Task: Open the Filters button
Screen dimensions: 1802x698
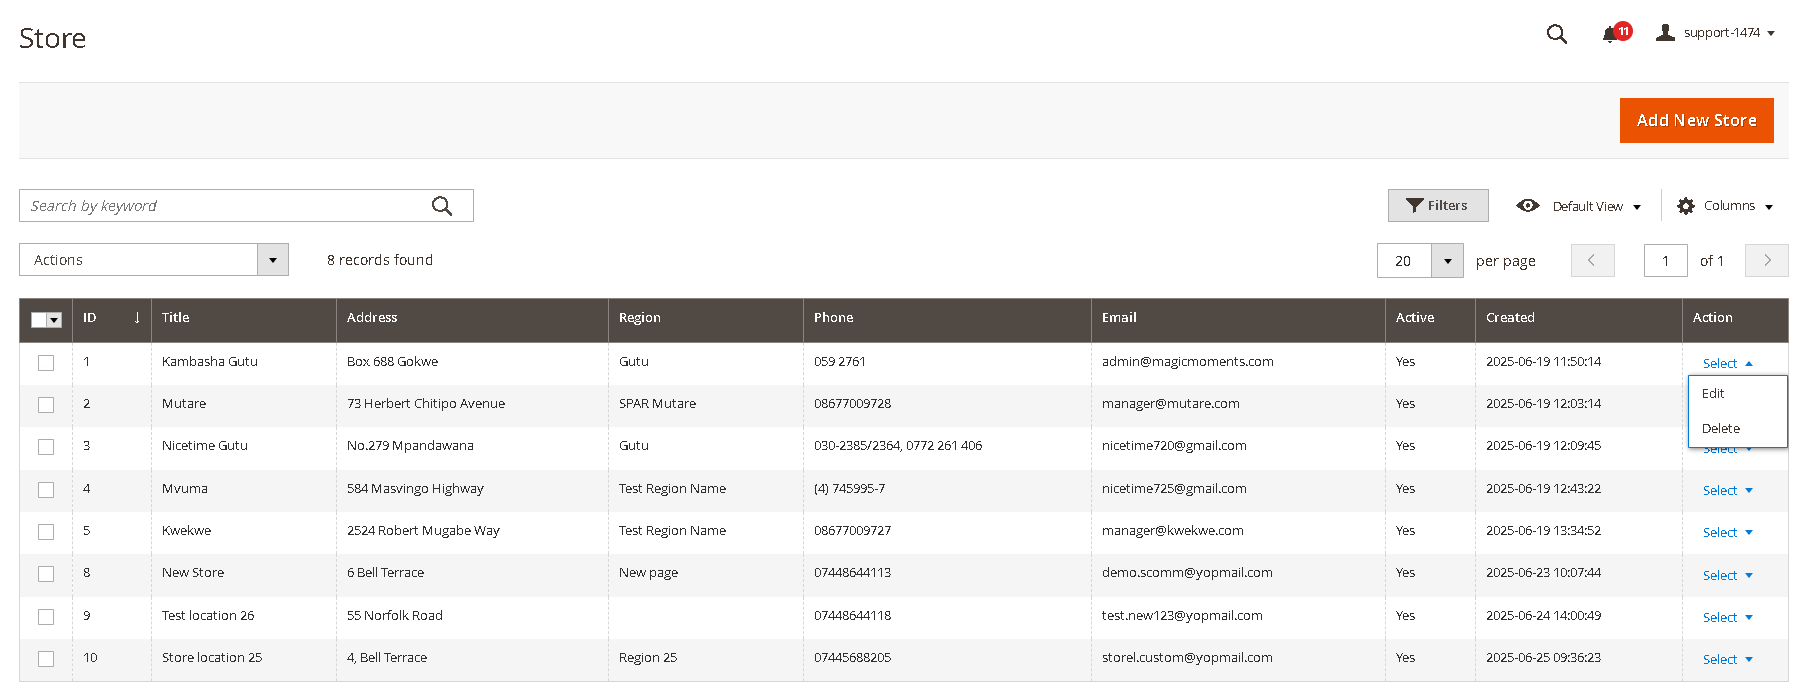Action: tap(1437, 206)
